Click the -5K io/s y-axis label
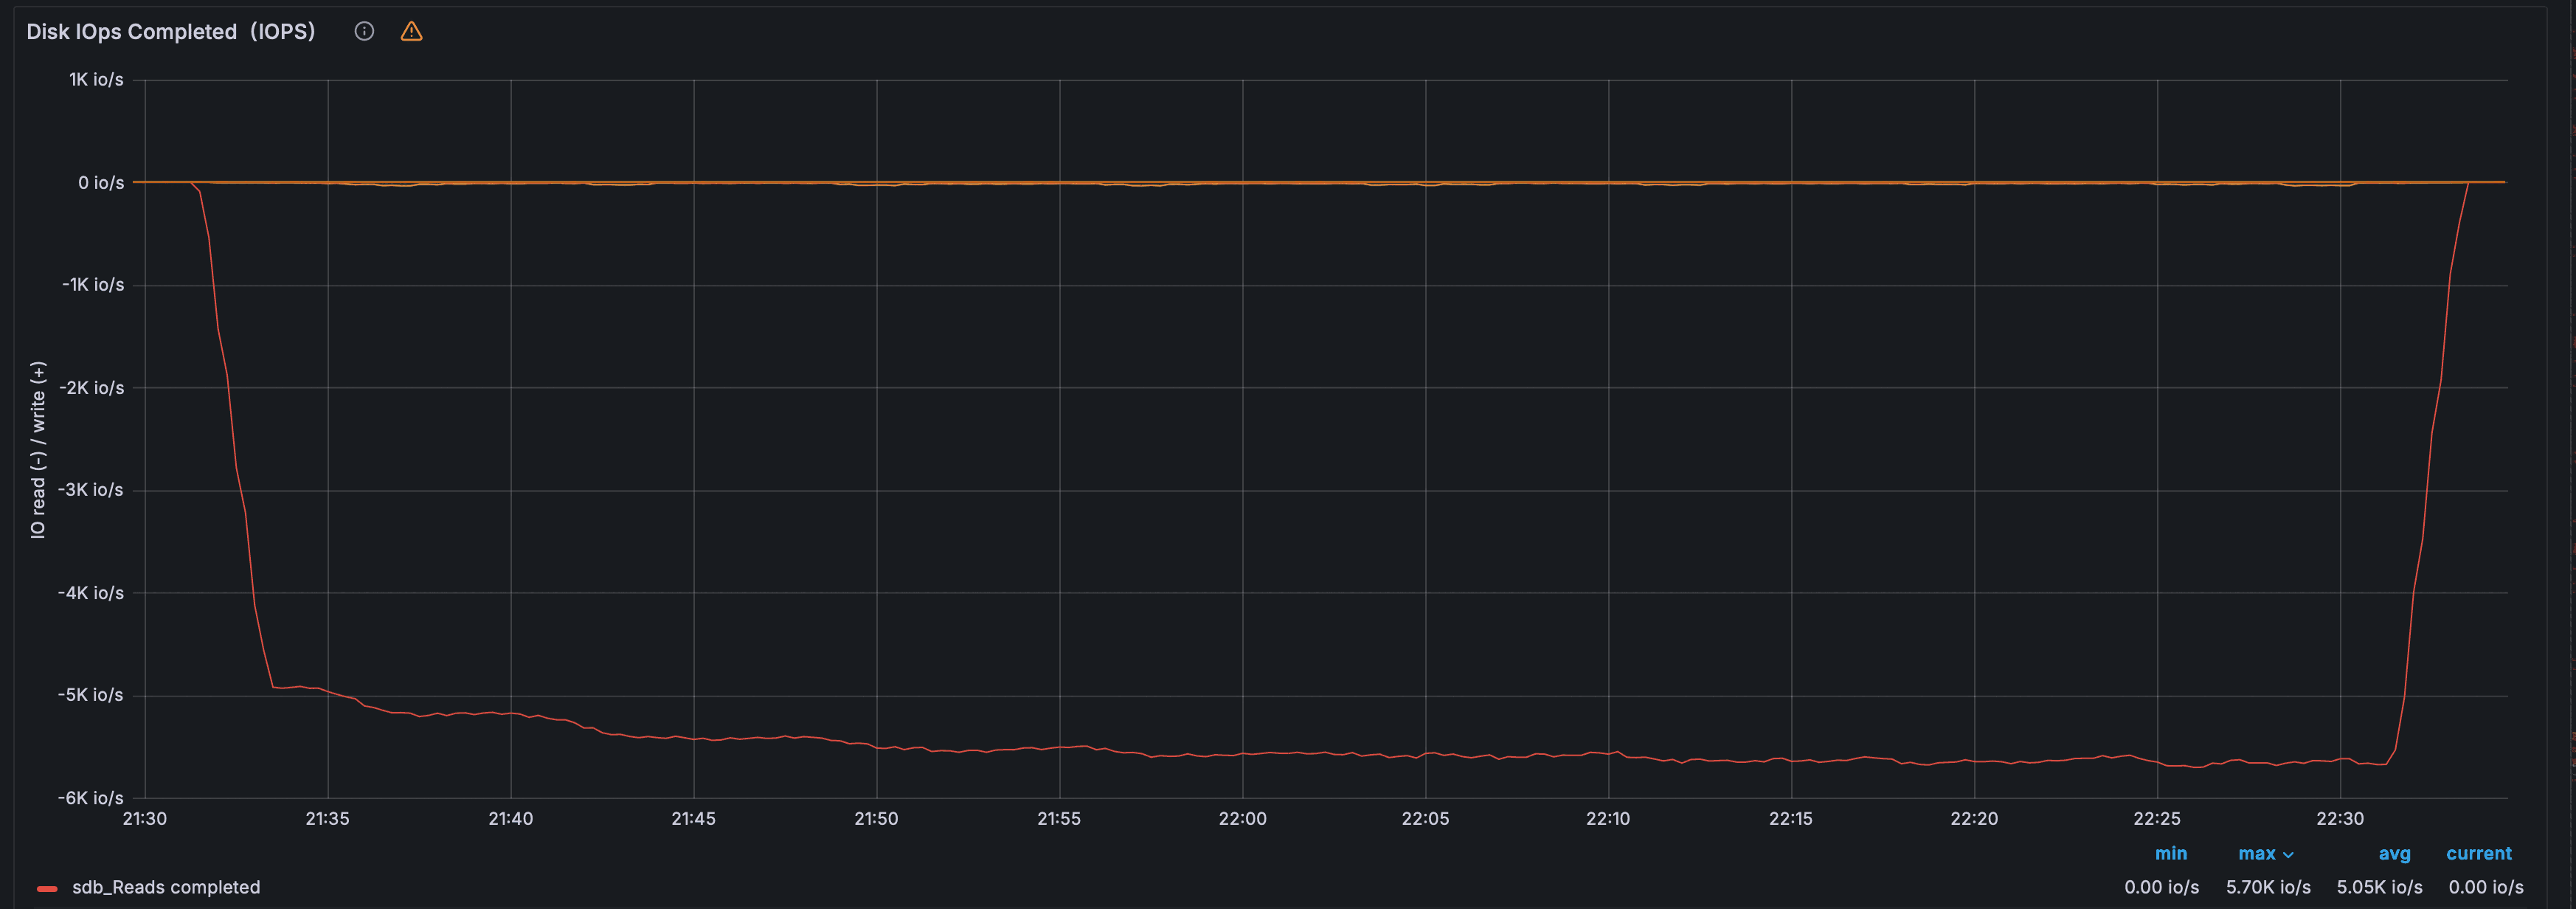2576x909 pixels. [91, 694]
